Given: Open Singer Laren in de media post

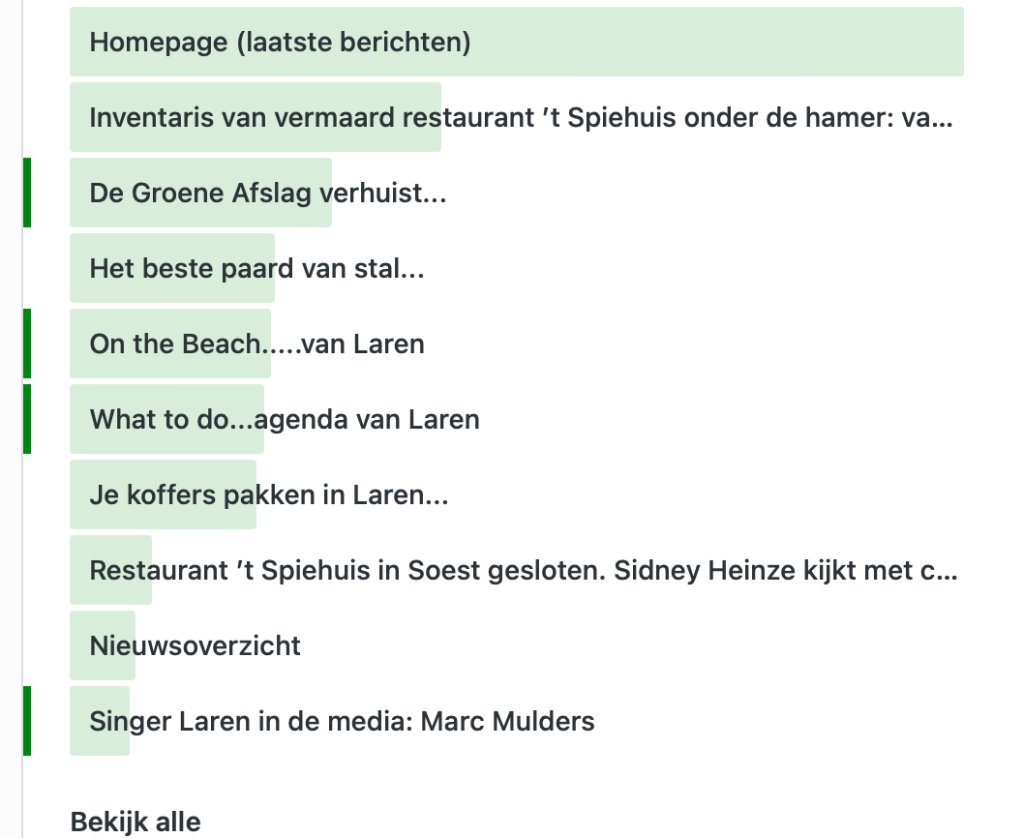Looking at the screenshot, I should (342, 722).
